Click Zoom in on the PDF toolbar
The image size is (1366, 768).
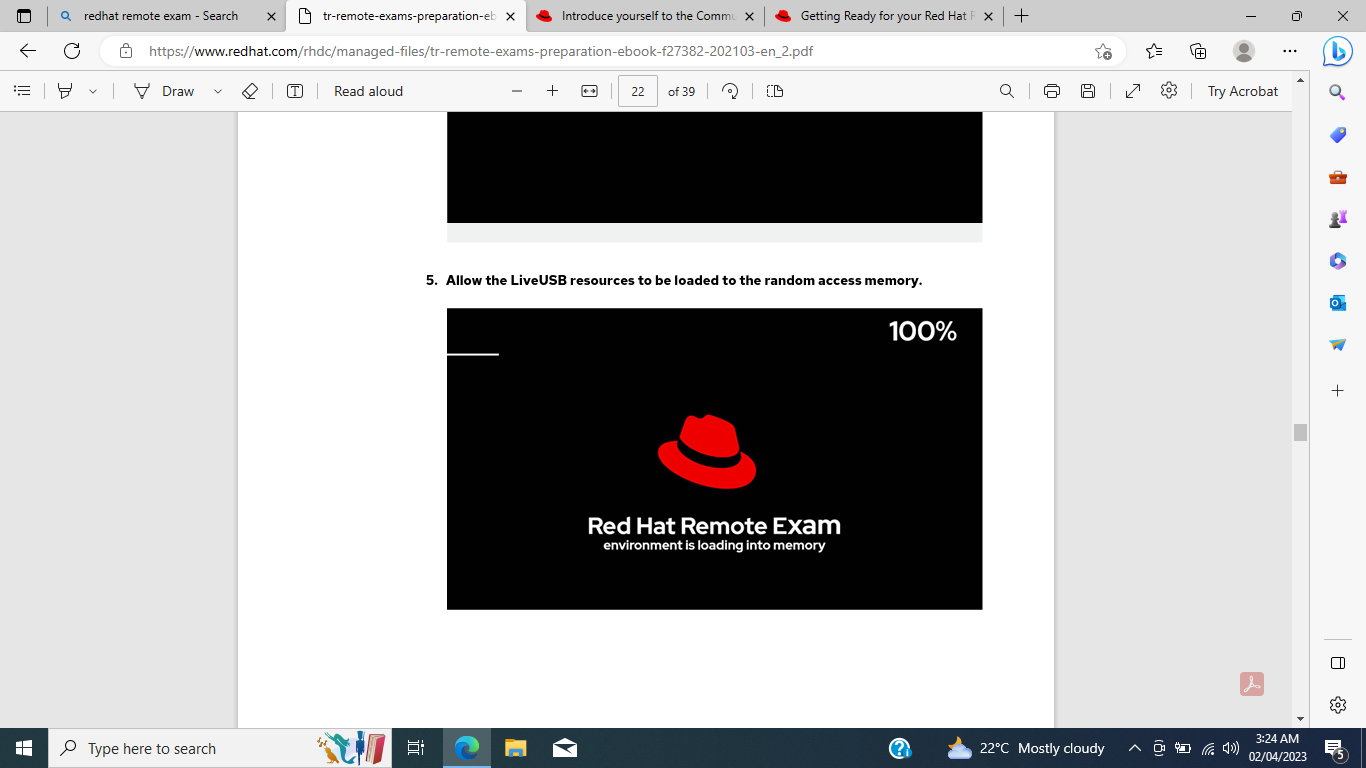[552, 91]
